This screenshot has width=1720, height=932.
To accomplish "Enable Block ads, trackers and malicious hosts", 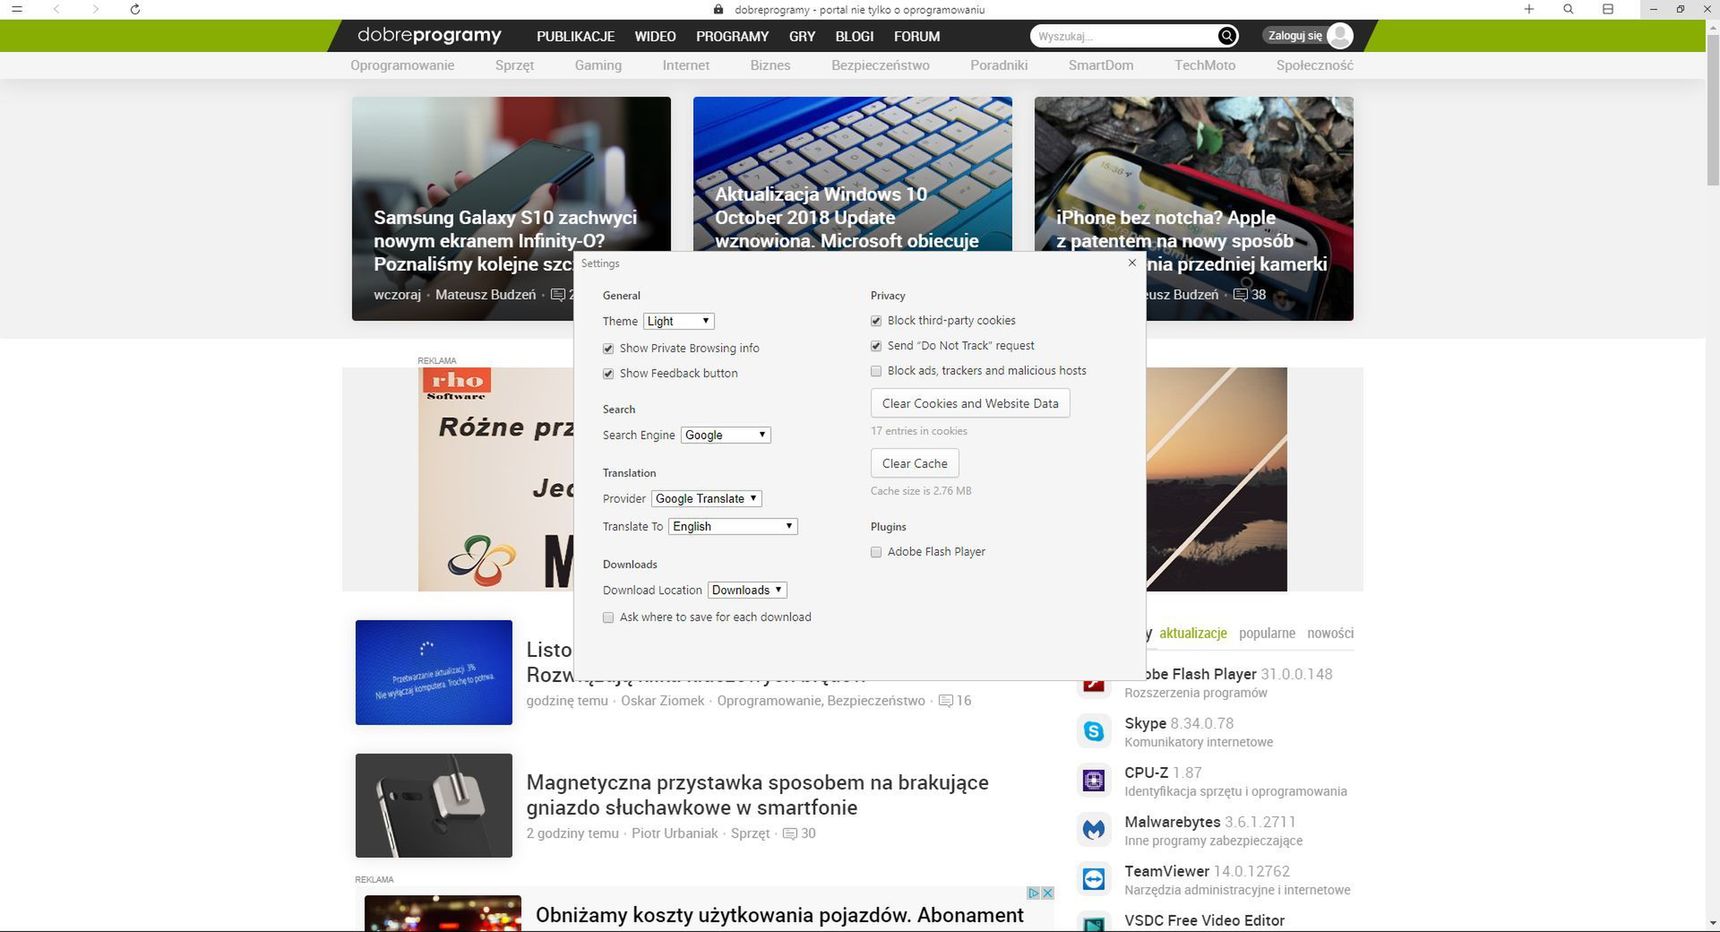I will tap(876, 371).
